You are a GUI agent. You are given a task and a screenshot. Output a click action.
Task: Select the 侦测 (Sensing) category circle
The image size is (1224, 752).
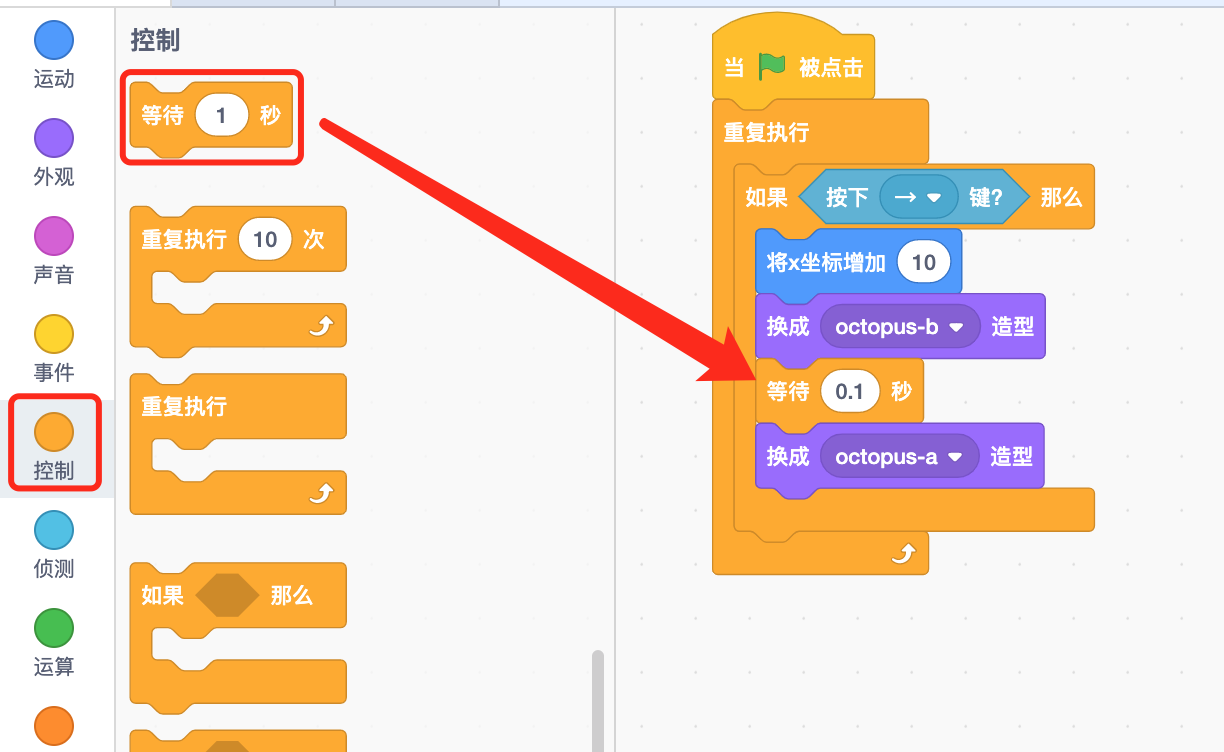(x=54, y=530)
